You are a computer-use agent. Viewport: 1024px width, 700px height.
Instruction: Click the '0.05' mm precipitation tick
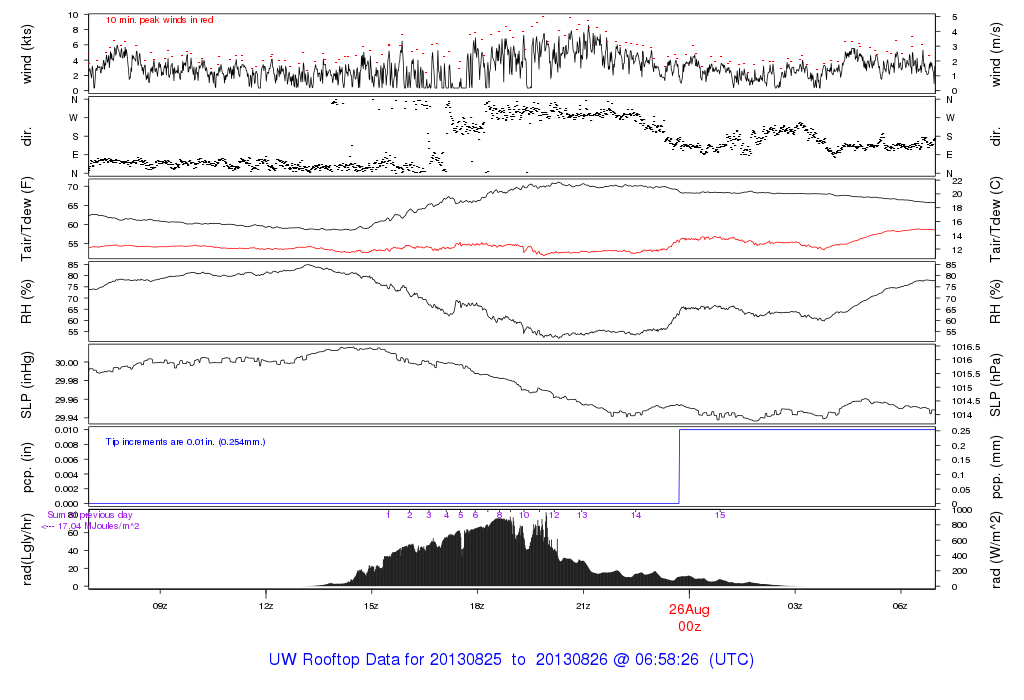pyautogui.click(x=961, y=490)
